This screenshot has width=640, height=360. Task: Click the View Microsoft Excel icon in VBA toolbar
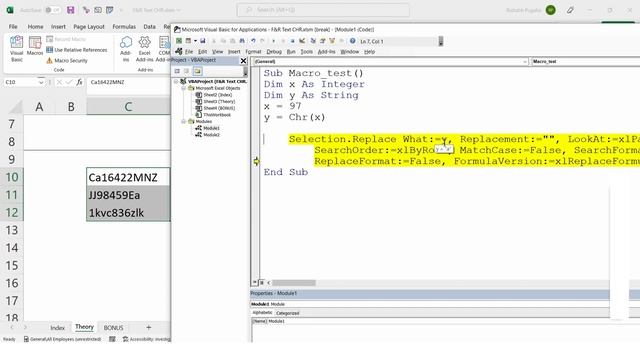pos(179,41)
